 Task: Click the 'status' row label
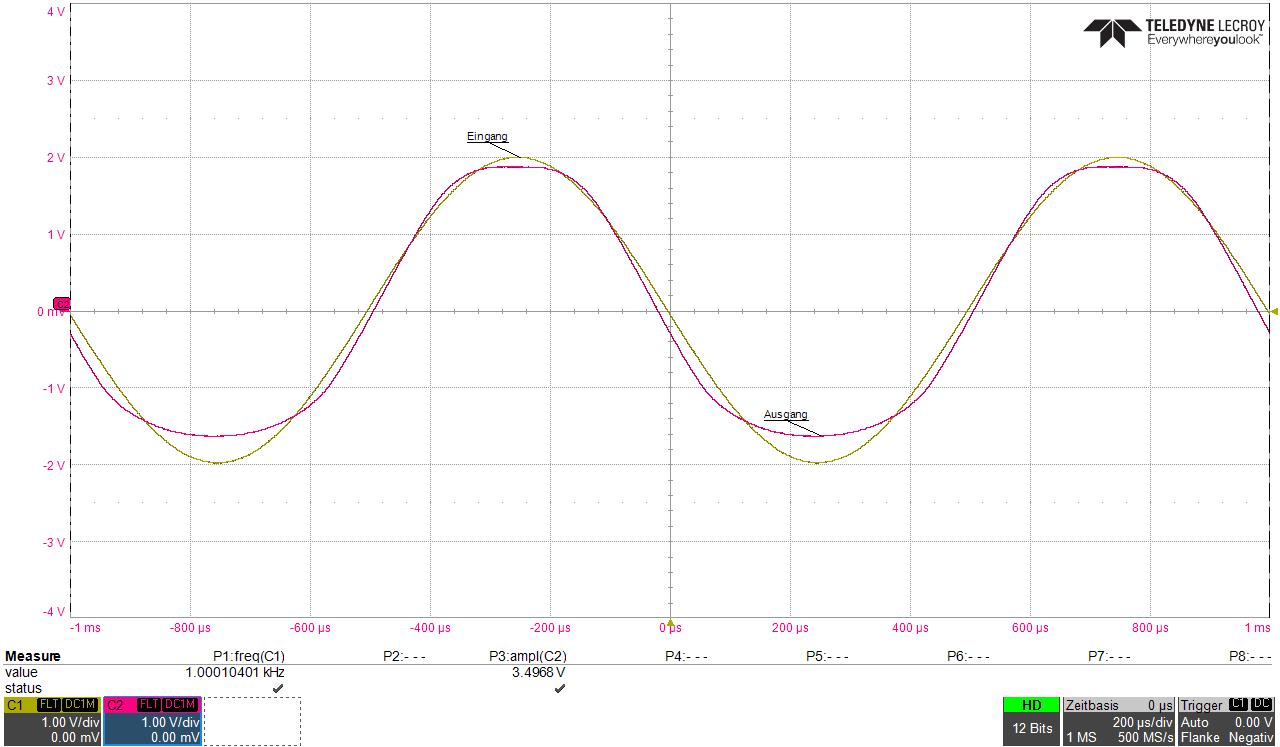click(23, 688)
